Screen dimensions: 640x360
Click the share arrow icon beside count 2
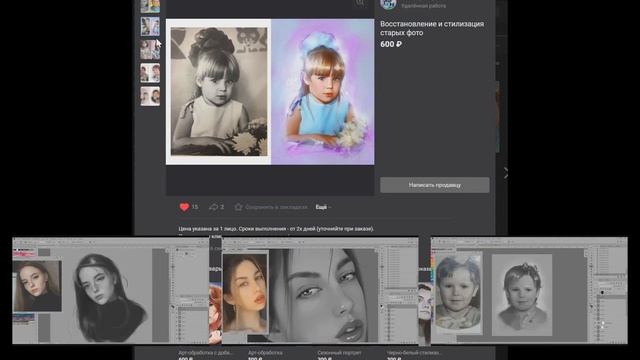pyautogui.click(x=213, y=207)
